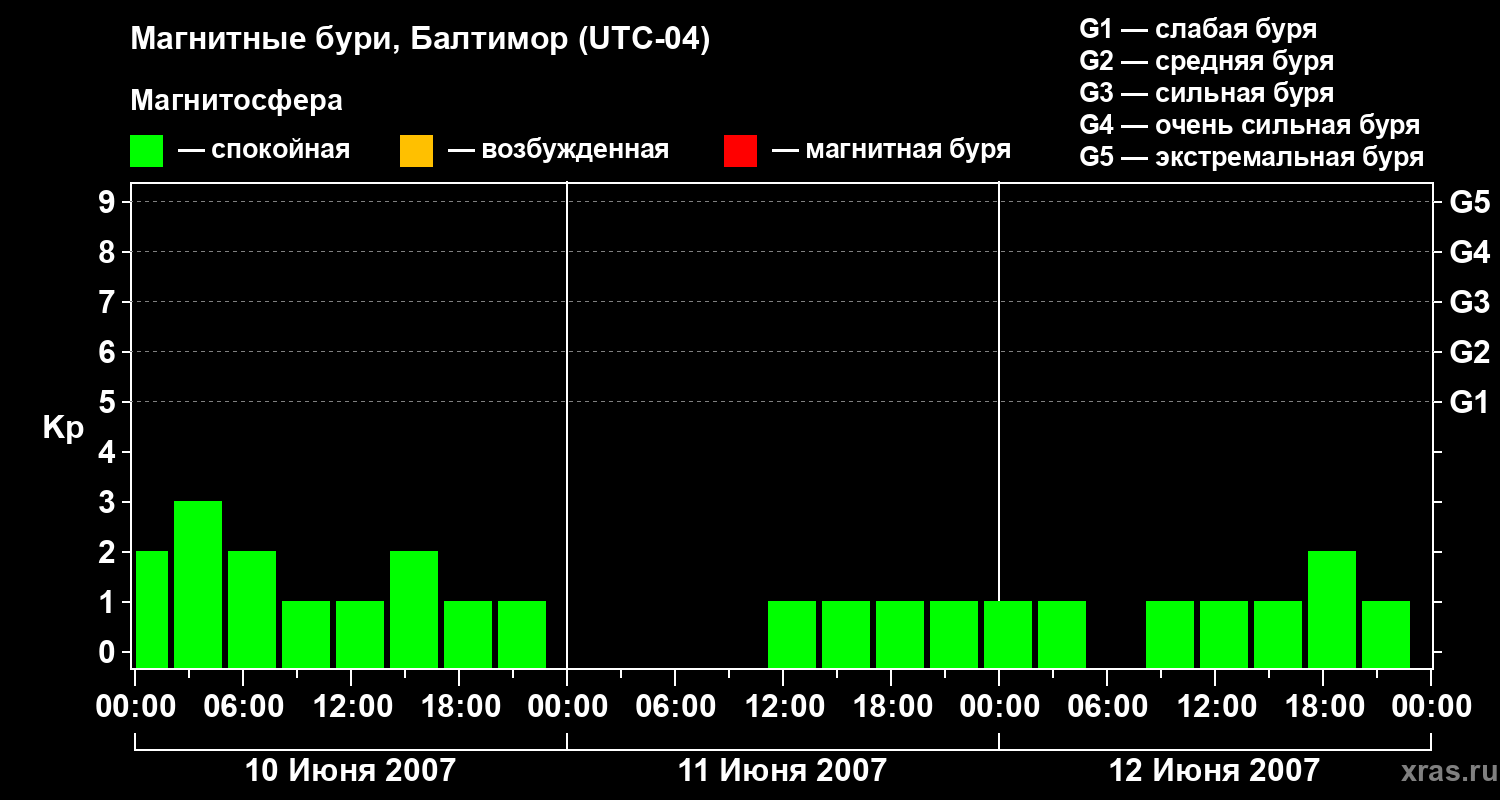
Task: Select the bar spanning midnight between 11 and 12 June
Action: [x=1008, y=634]
